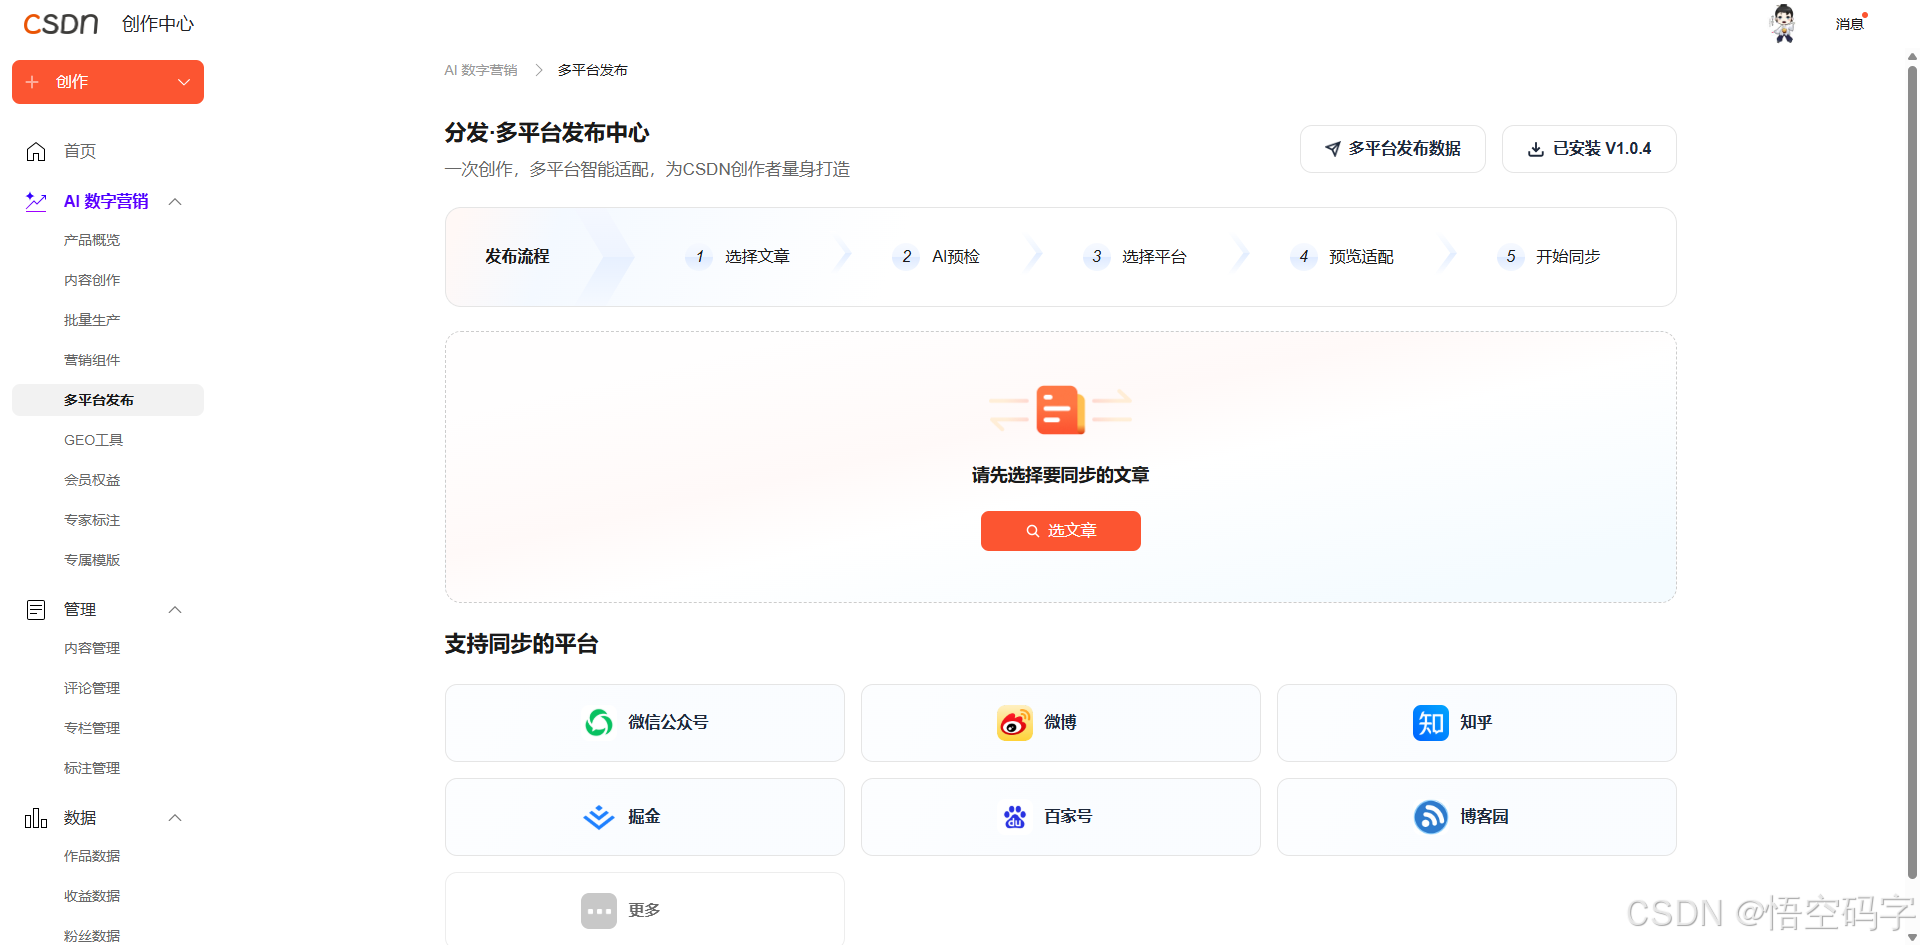1920x945 pixels.
Task: Open 专属模版 in sidebar
Action: 92,560
